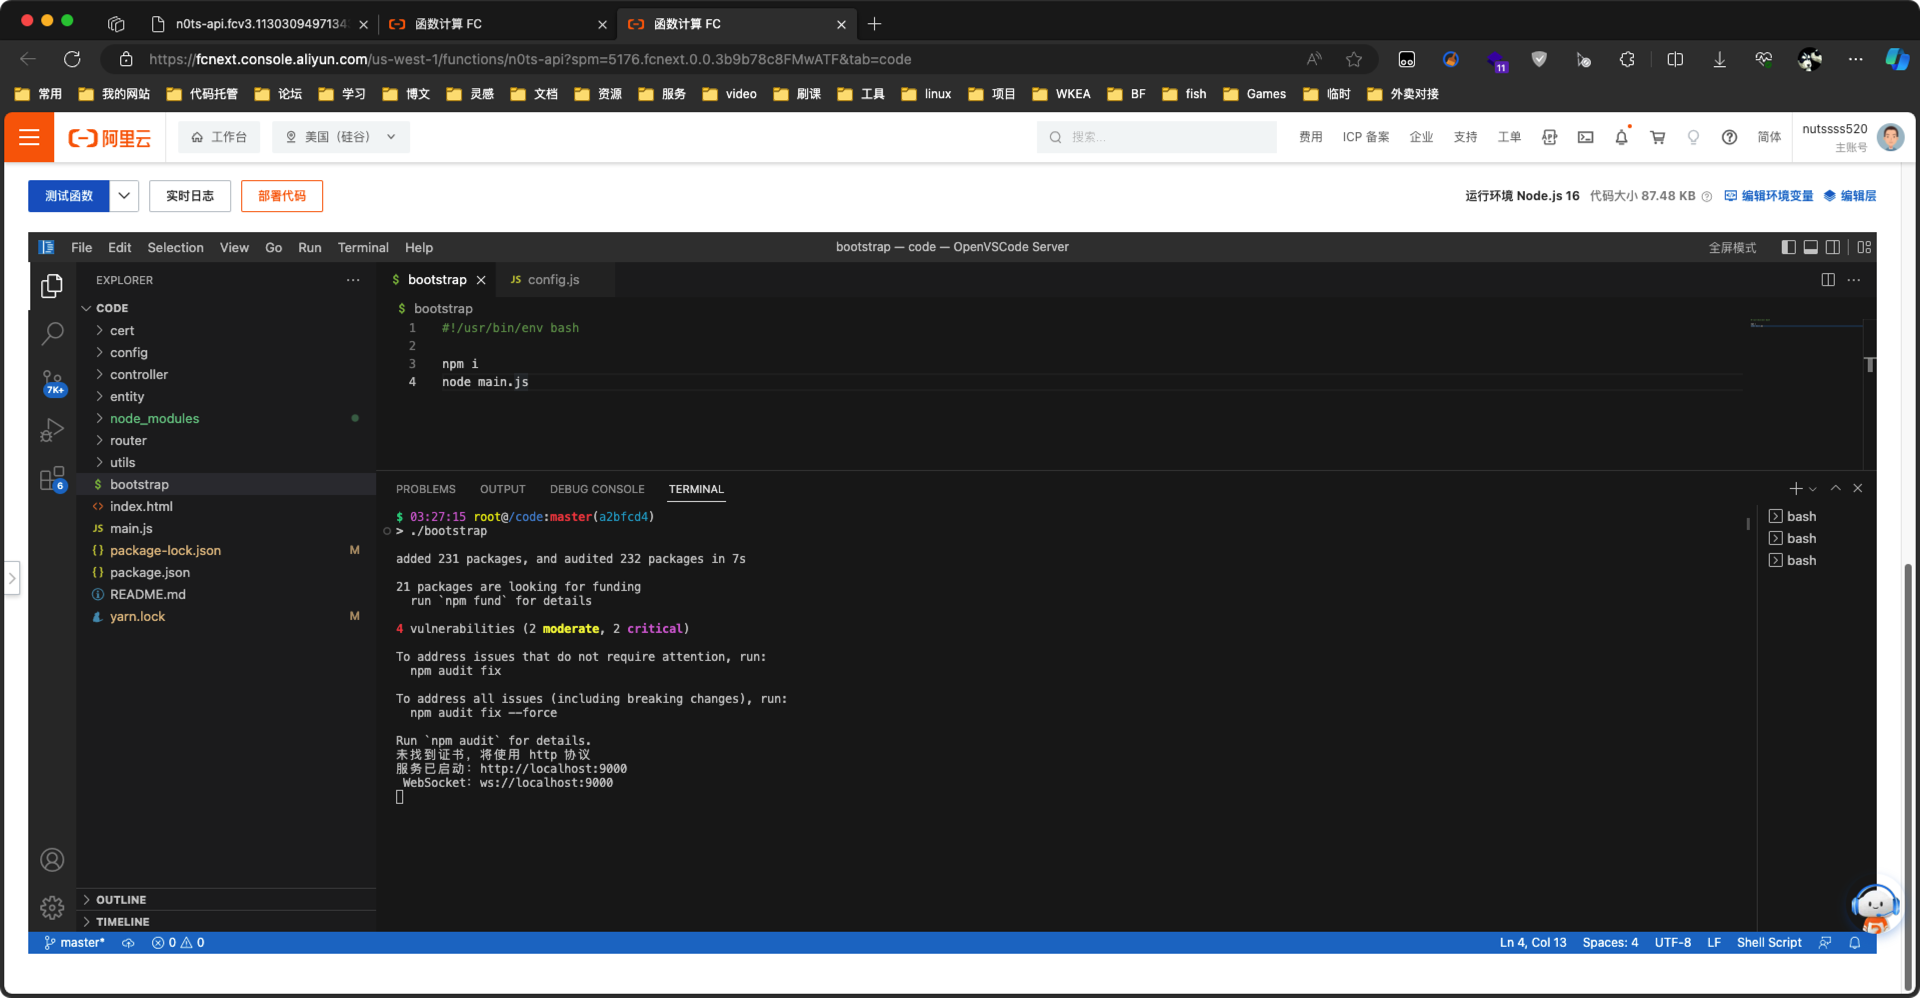Customize layout icon in VS Code title bar
This screenshot has width=1920, height=998.
pos(1864,247)
